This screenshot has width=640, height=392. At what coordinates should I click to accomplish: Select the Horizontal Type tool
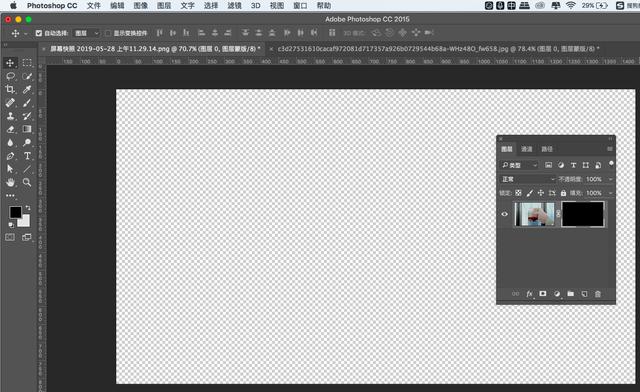pyautogui.click(x=27, y=156)
